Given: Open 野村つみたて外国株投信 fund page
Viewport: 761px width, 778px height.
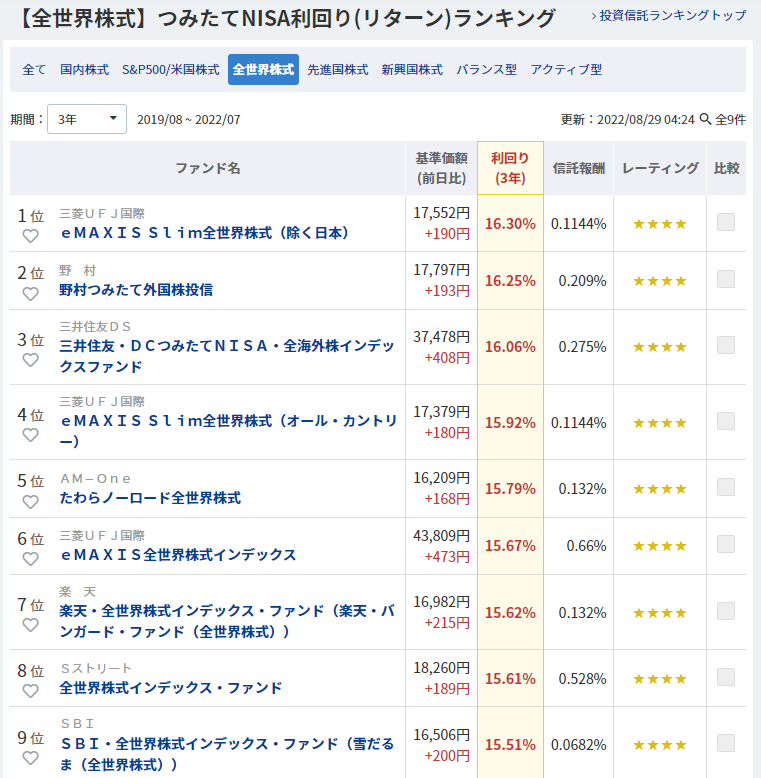Looking at the screenshot, I should click(x=136, y=290).
